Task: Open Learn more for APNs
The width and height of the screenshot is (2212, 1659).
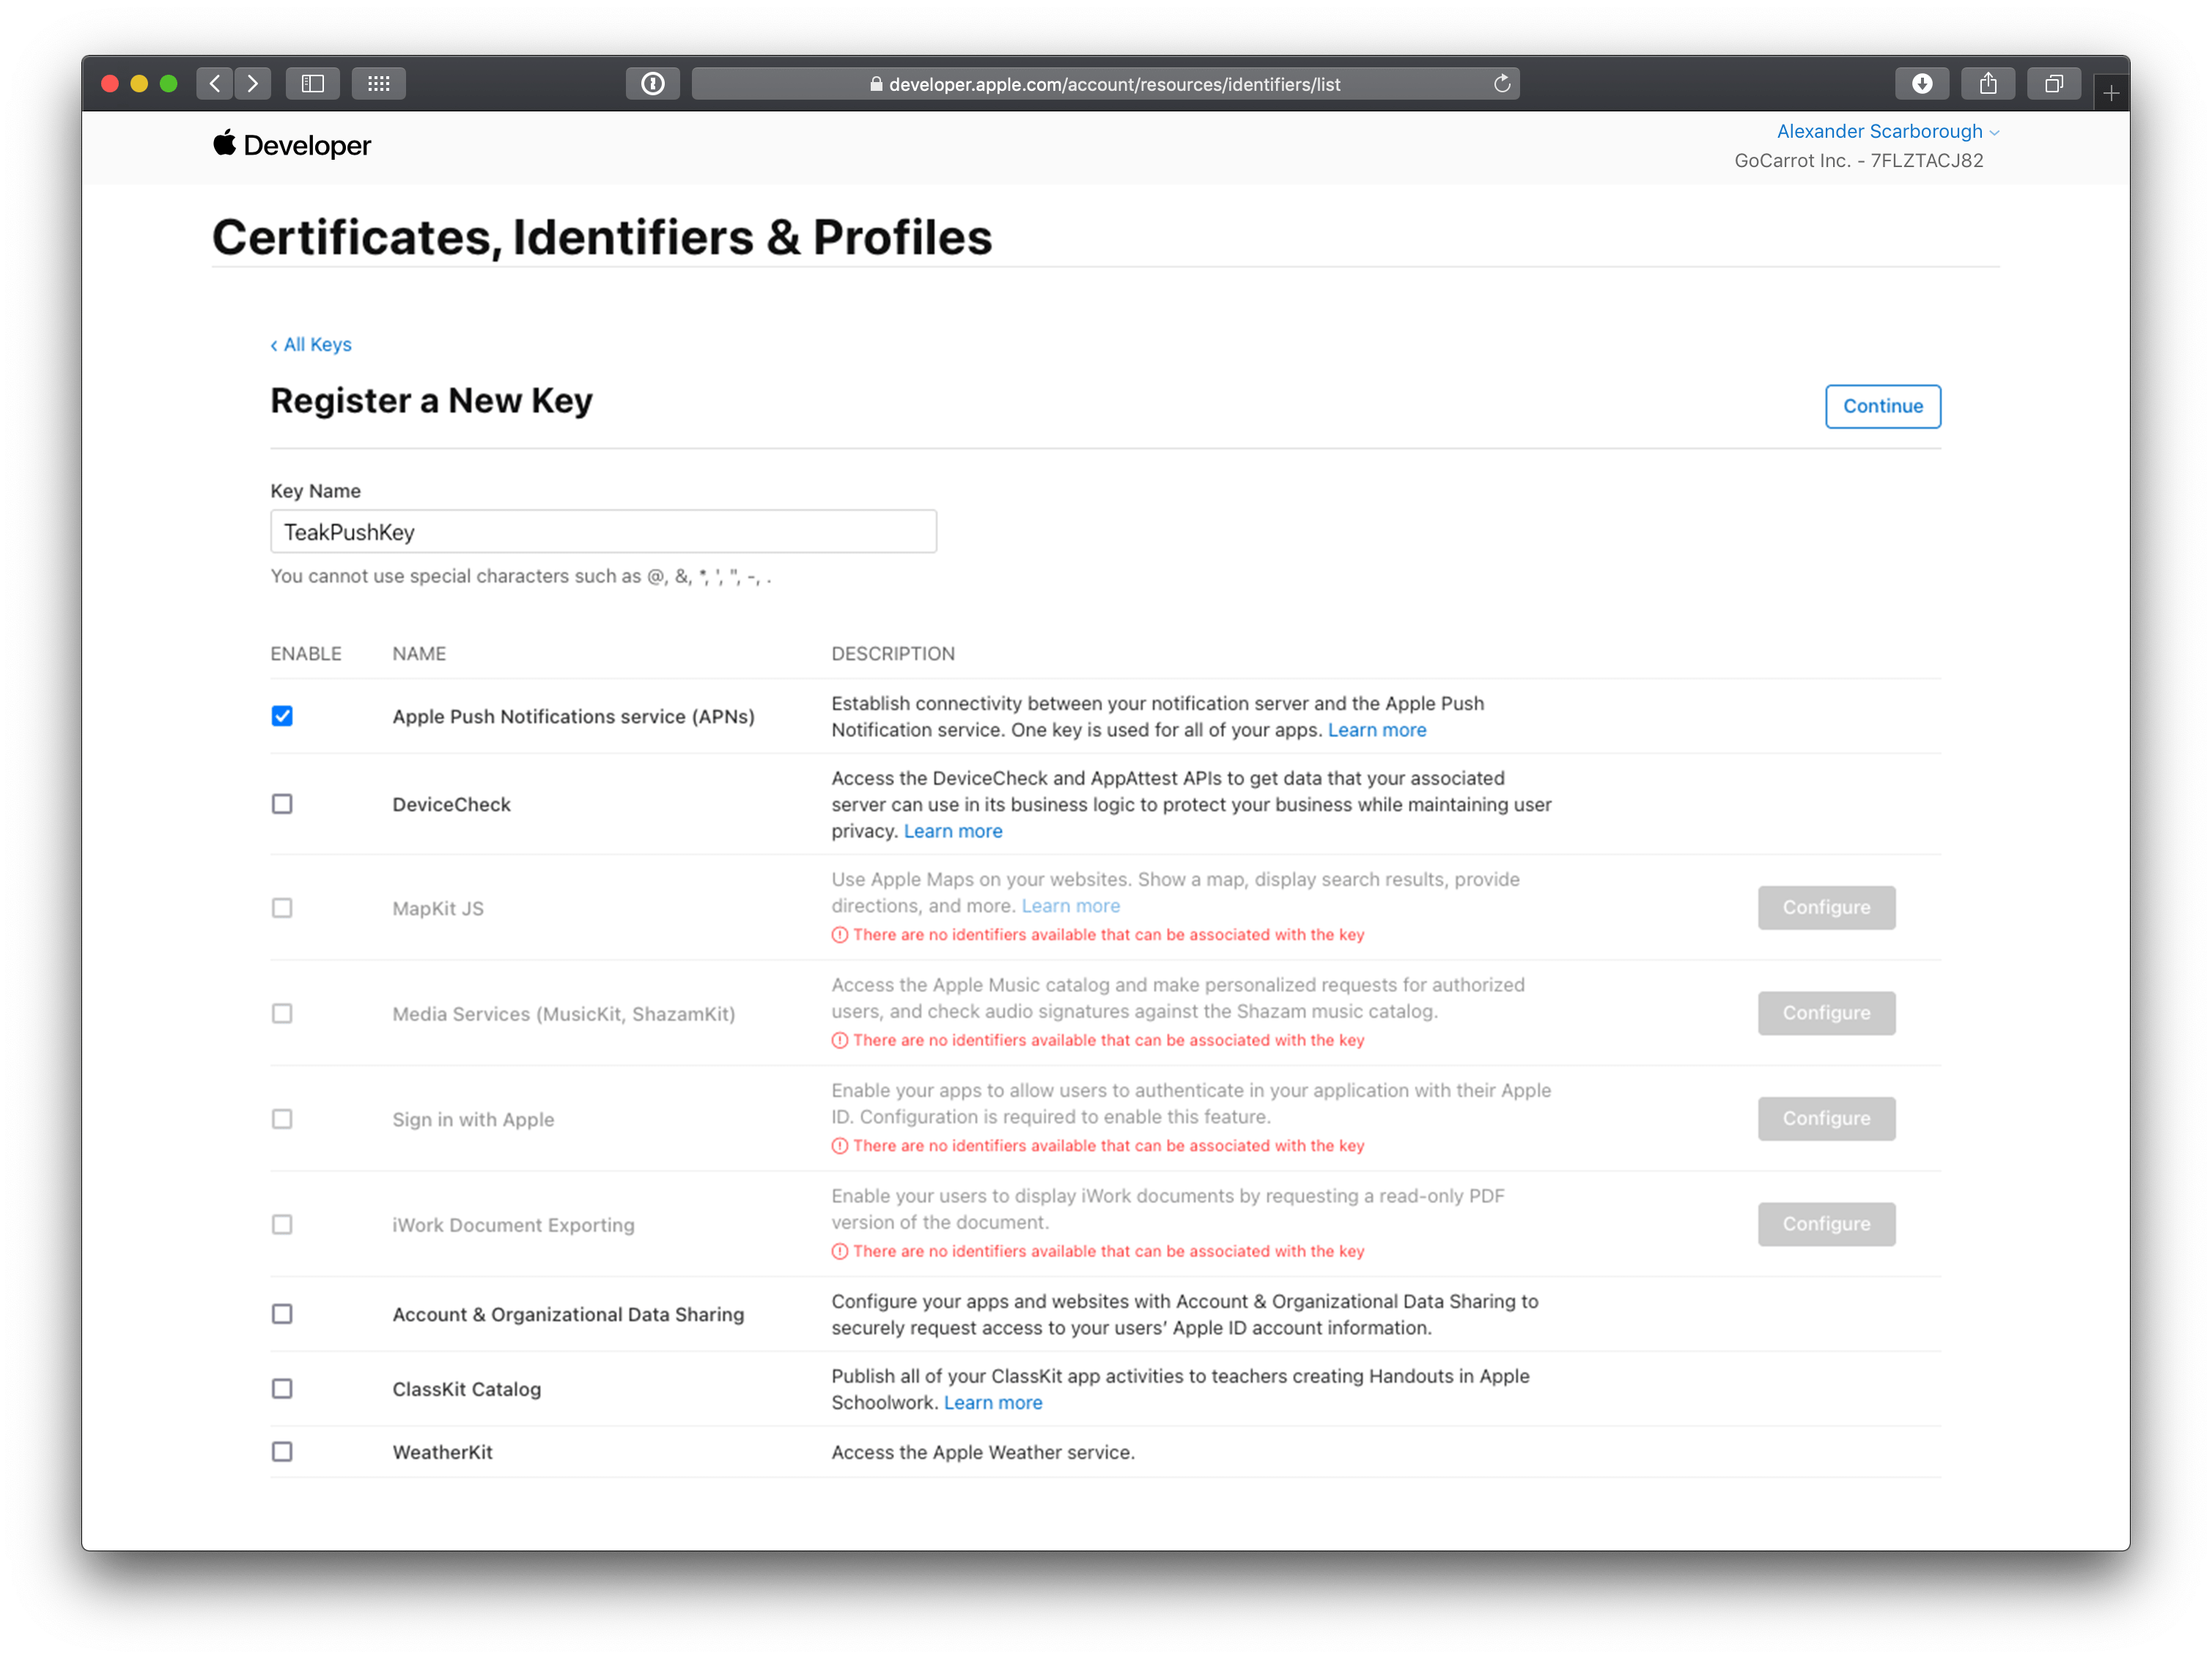Action: tap(1377, 730)
